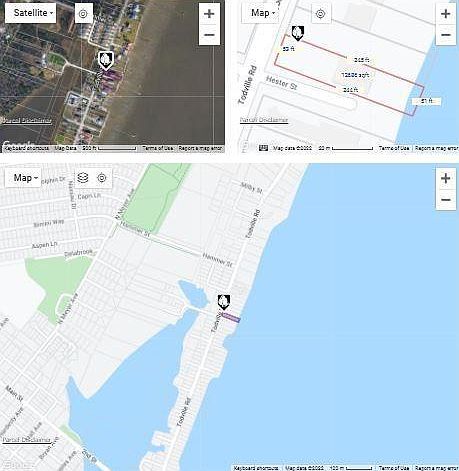Click property marker pin on parcel map
Image resolution: width=459 pixels, height=471 pixels.
tap(297, 33)
